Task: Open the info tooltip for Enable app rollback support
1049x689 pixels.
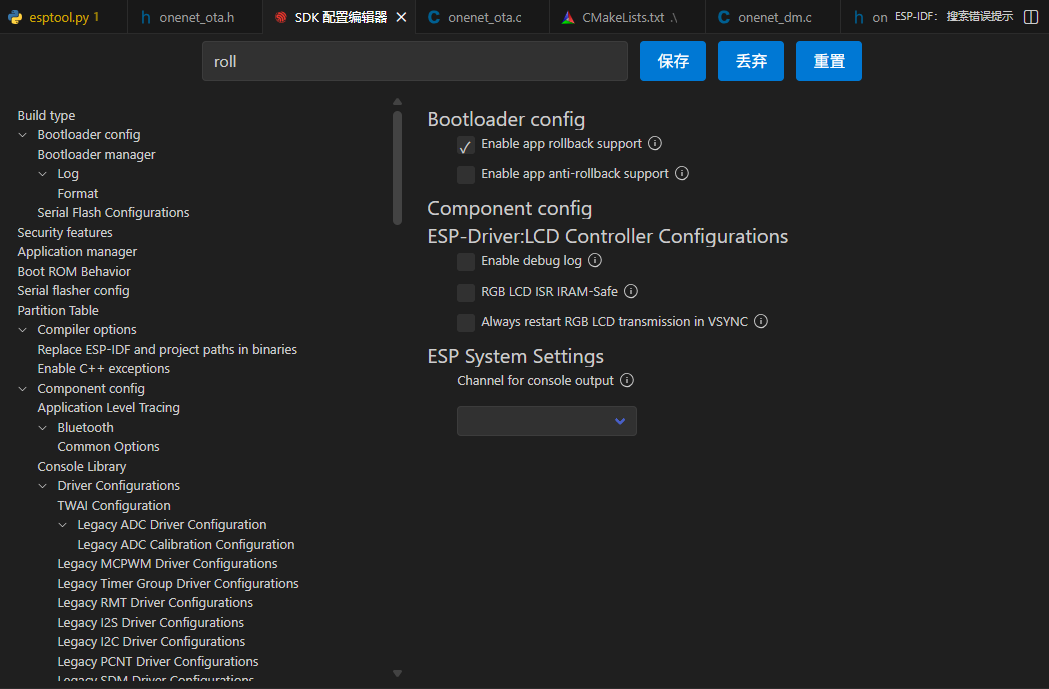Action: tap(655, 144)
